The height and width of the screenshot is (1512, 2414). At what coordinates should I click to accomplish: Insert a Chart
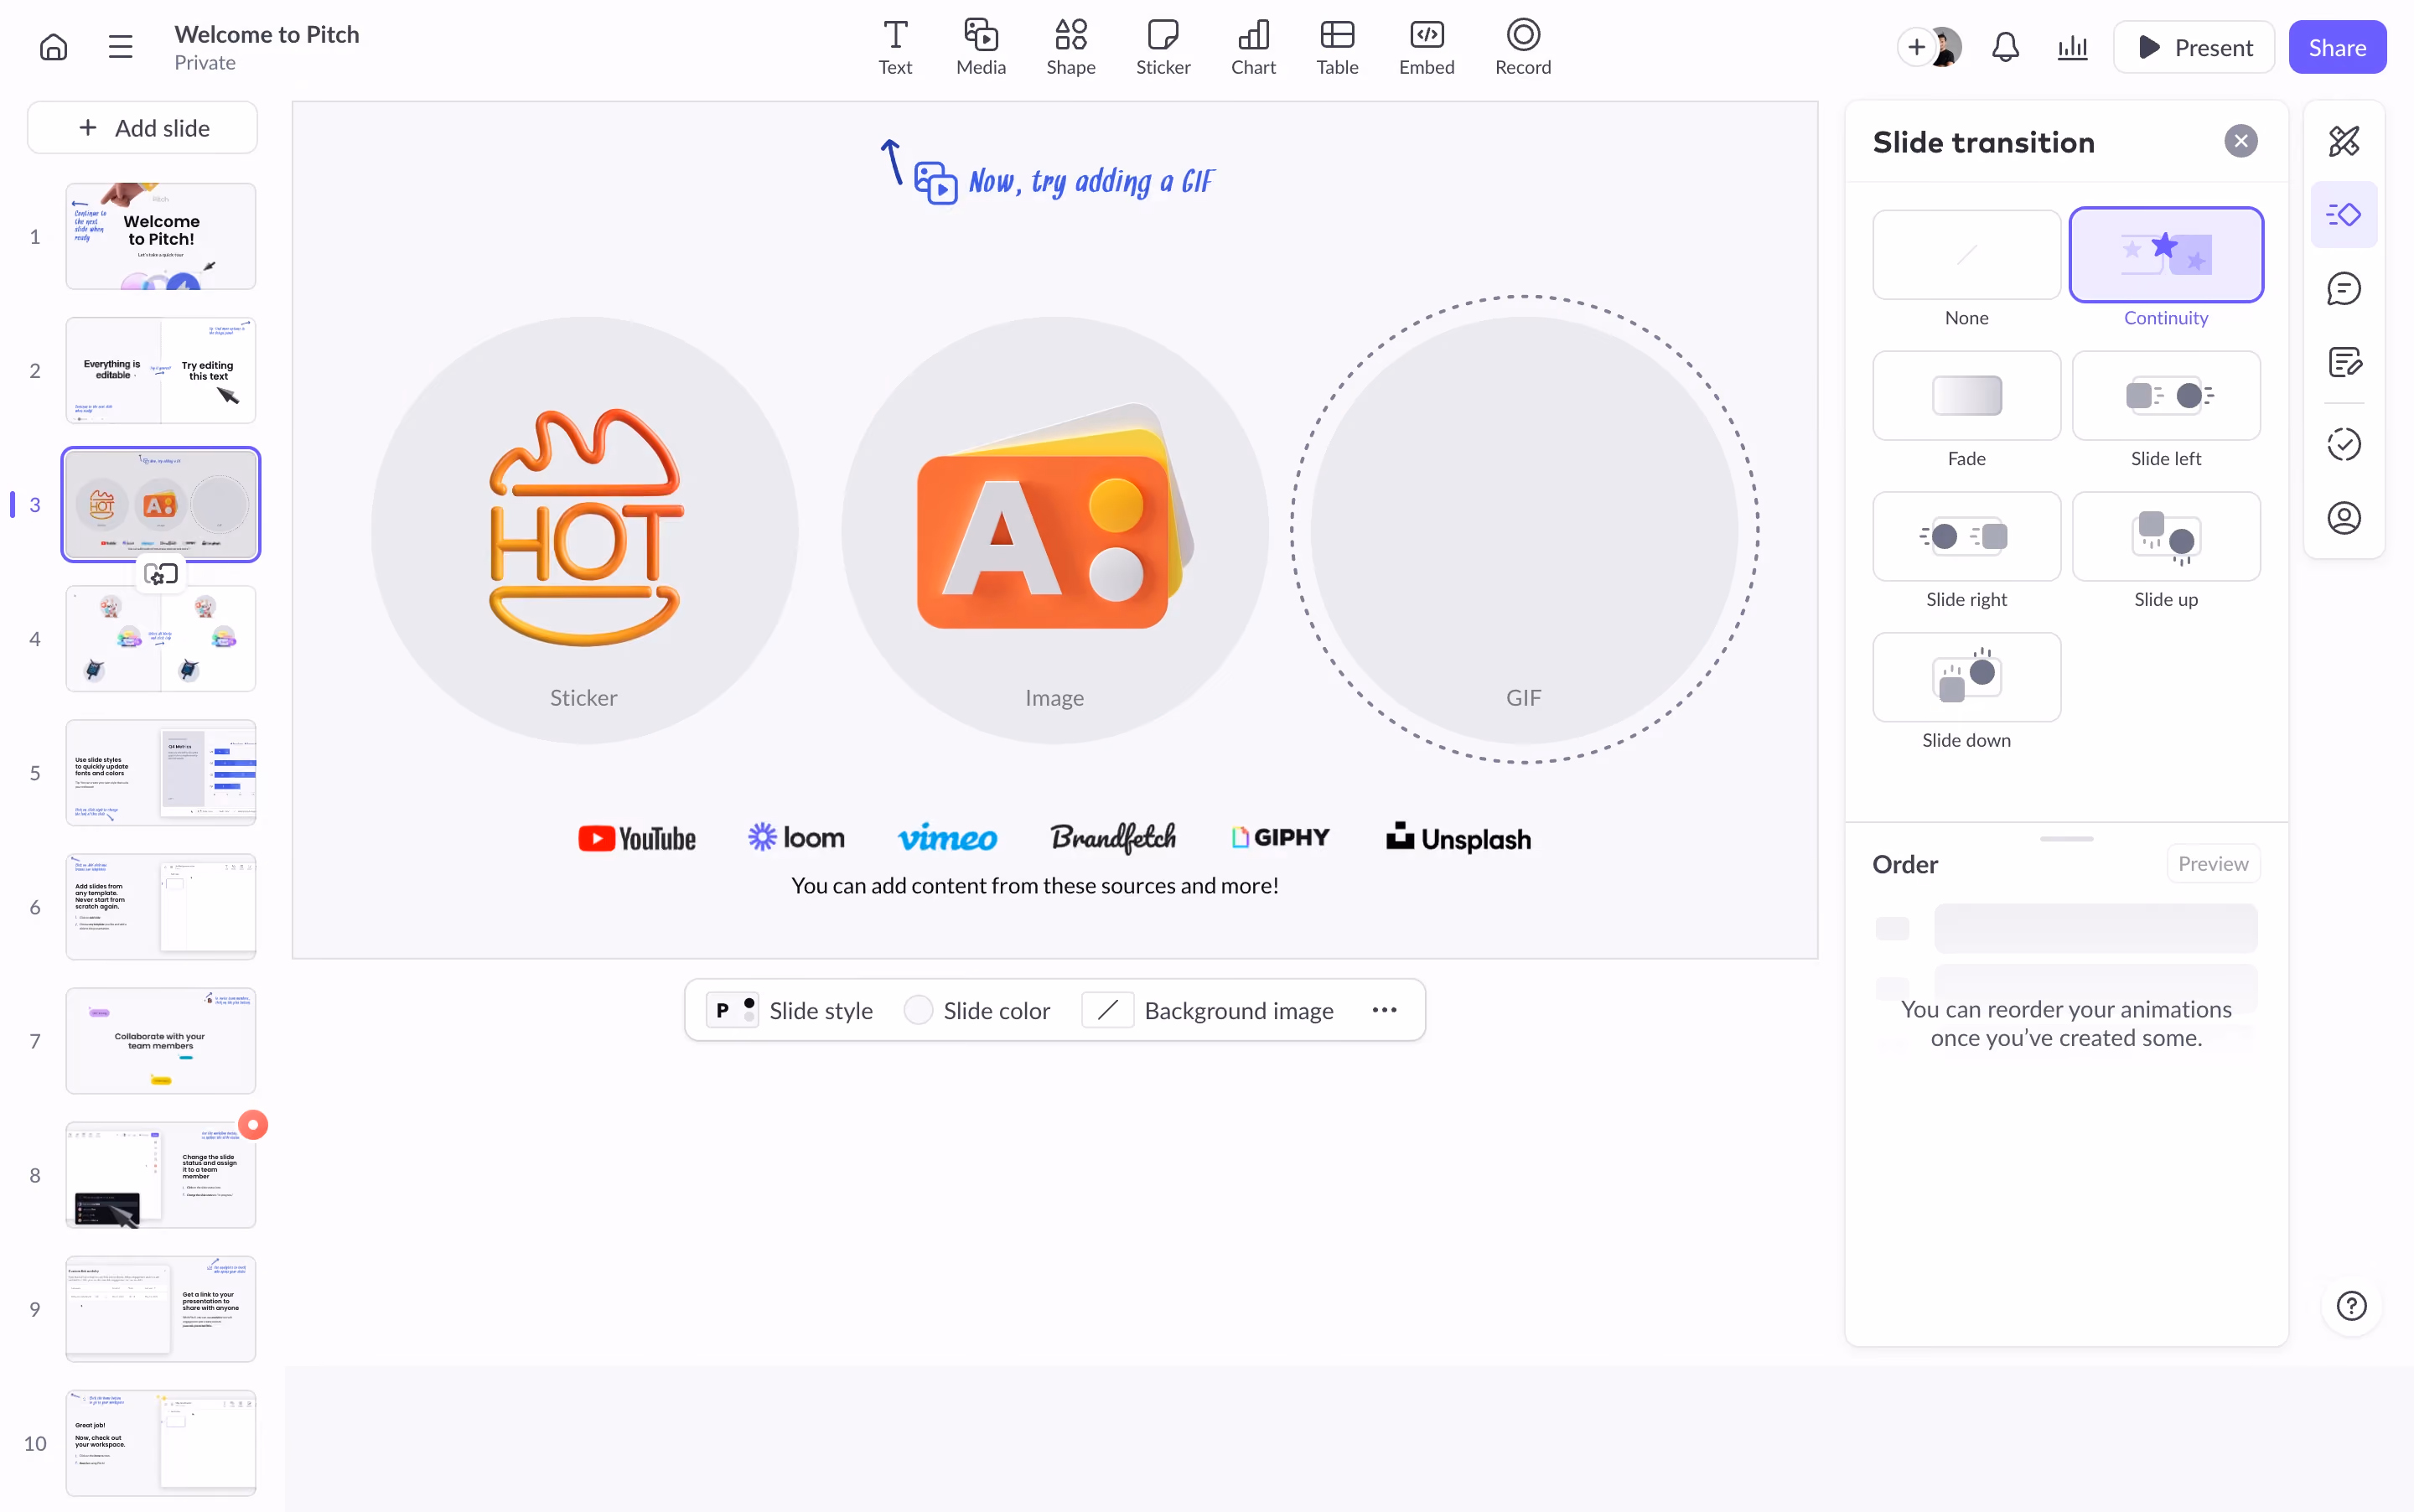[x=1253, y=47]
